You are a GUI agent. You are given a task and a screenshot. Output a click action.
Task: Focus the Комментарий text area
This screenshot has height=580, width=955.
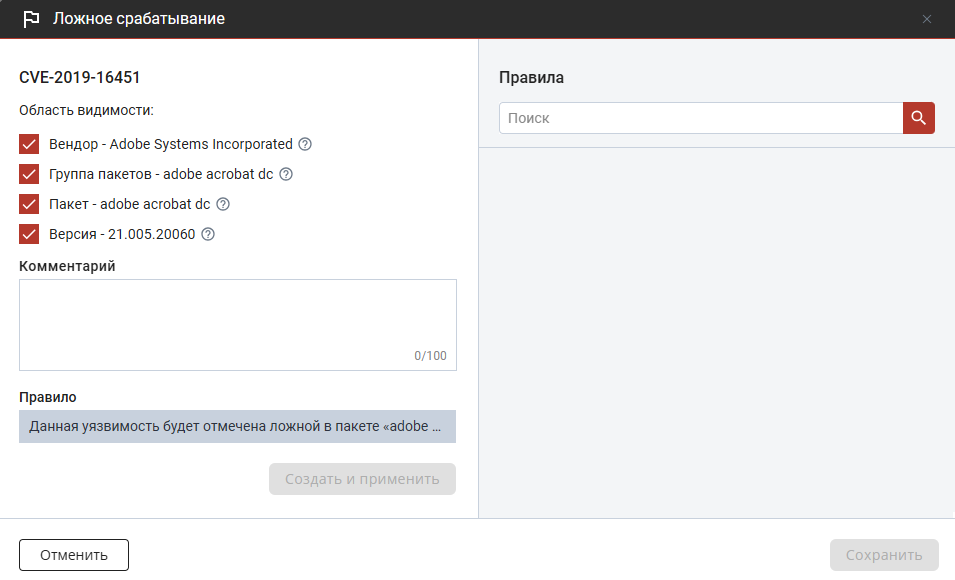pos(237,315)
